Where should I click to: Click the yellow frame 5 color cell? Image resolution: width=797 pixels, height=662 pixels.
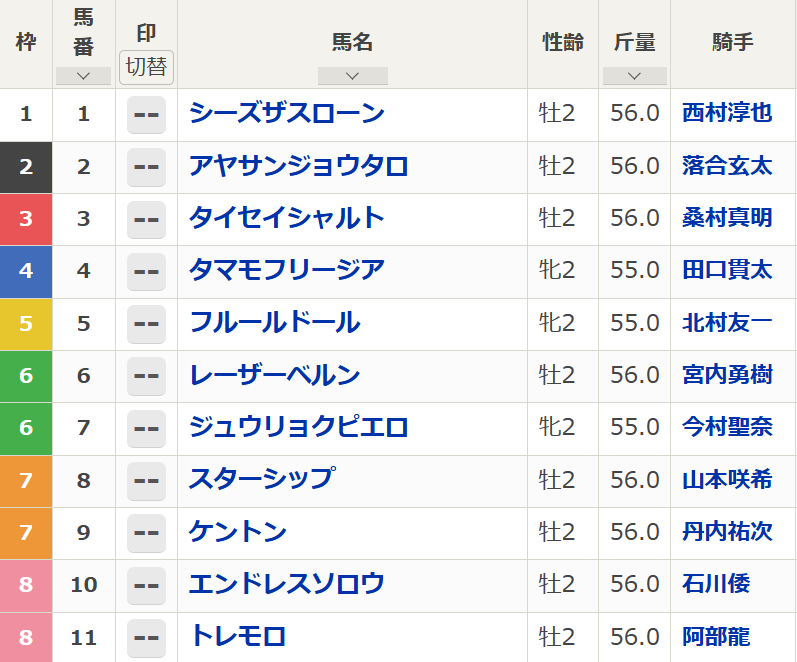26,323
